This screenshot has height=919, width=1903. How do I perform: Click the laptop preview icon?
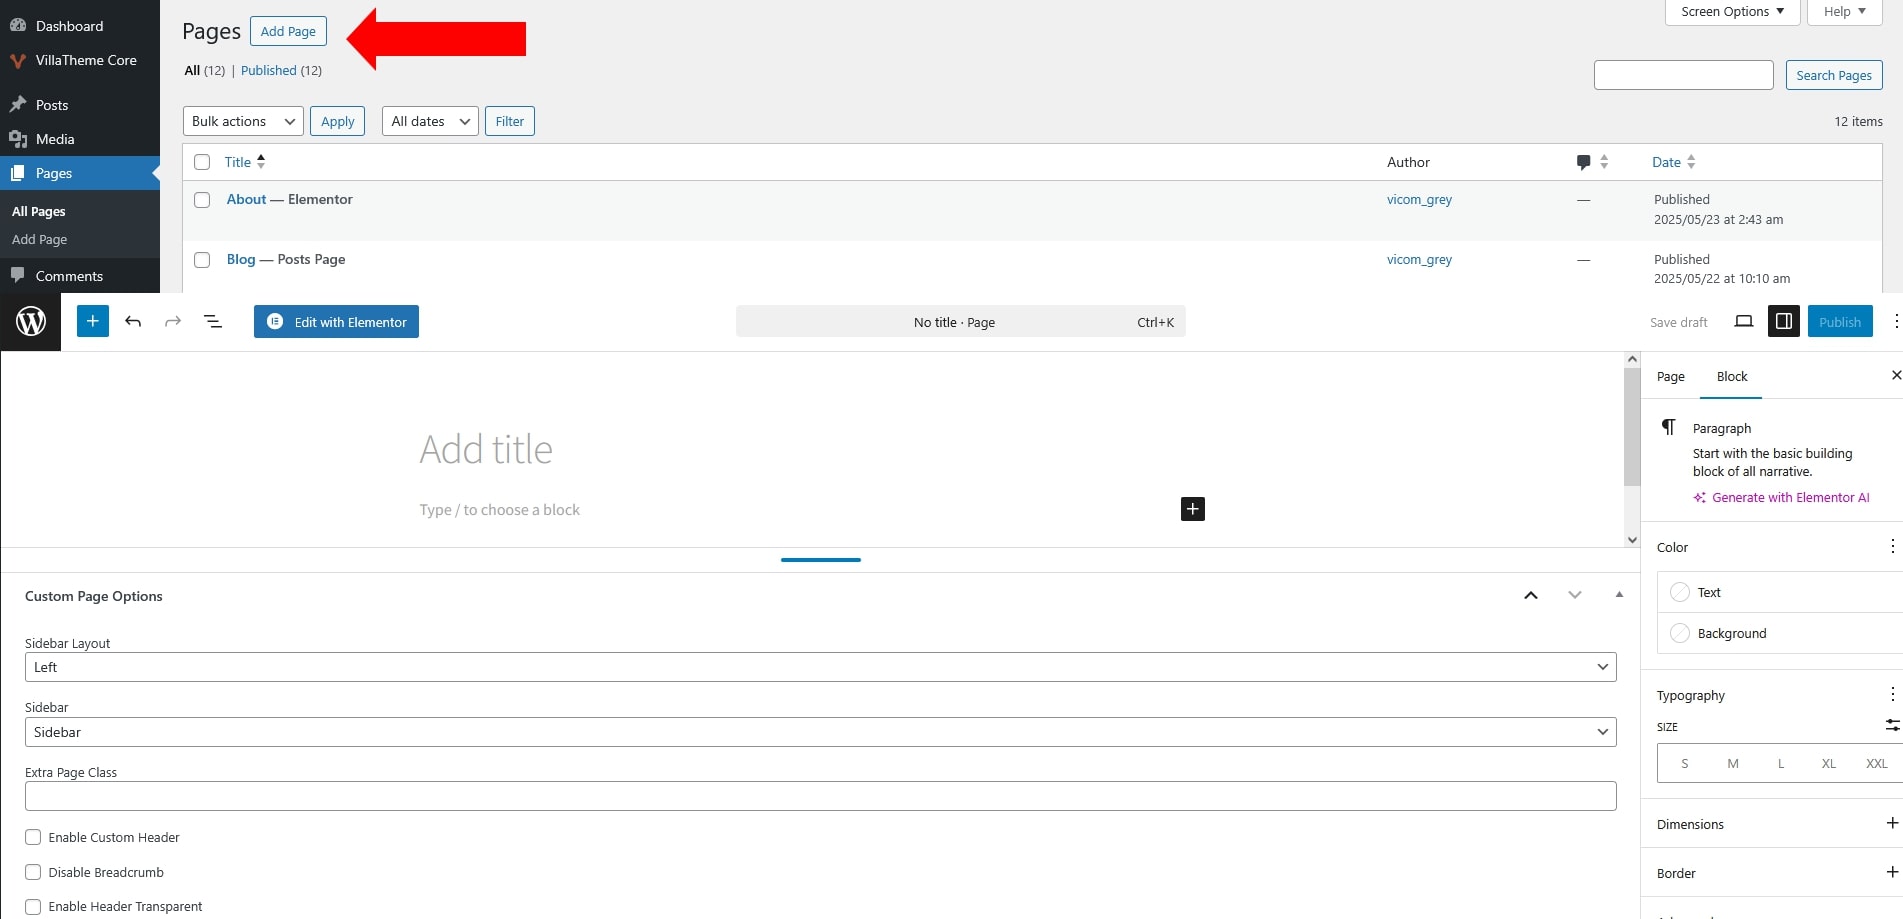[1744, 322]
